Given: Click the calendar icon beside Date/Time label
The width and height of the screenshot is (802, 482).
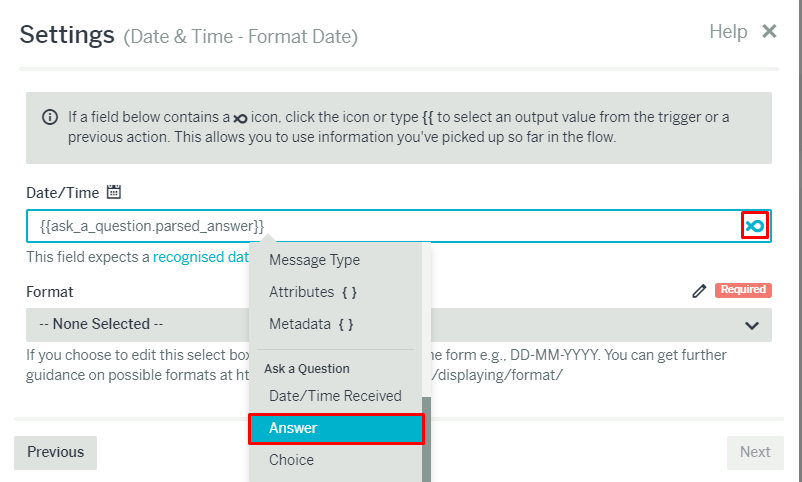Looking at the screenshot, I should (114, 192).
